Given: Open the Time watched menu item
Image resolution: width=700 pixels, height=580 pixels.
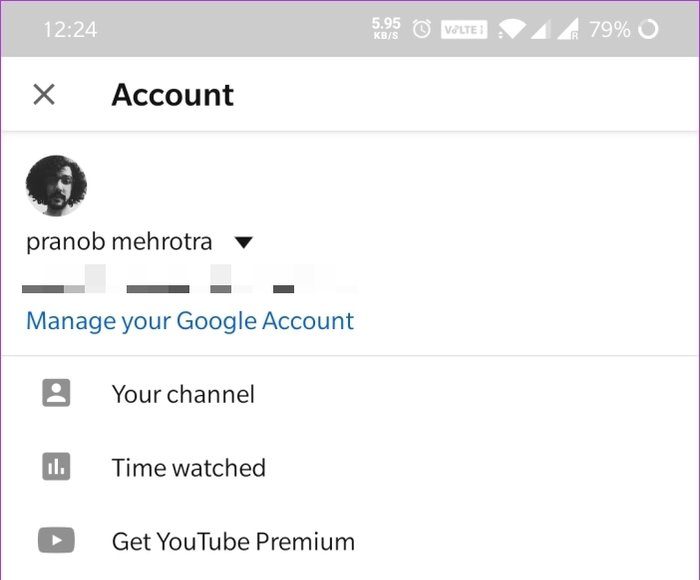Looking at the screenshot, I should [188, 468].
